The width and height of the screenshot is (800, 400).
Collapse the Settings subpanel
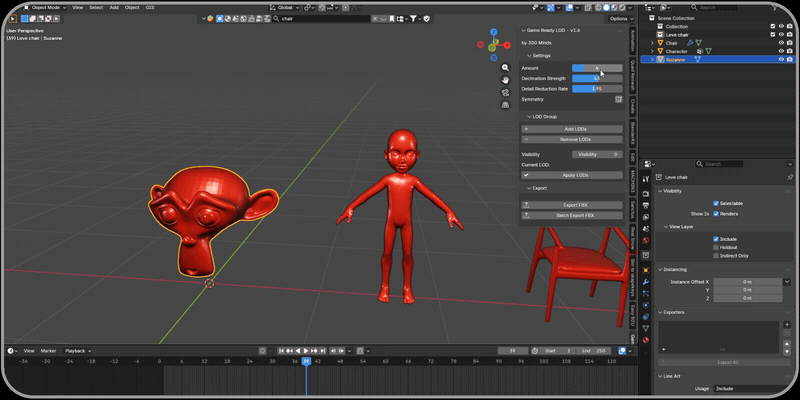[x=529, y=55]
